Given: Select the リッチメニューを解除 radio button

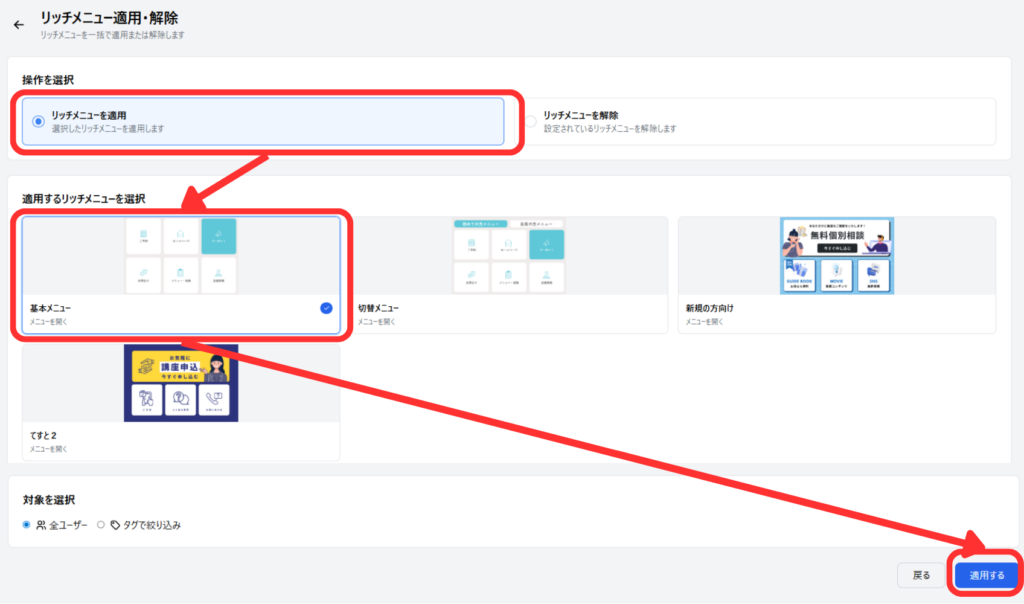Looking at the screenshot, I should [x=531, y=121].
